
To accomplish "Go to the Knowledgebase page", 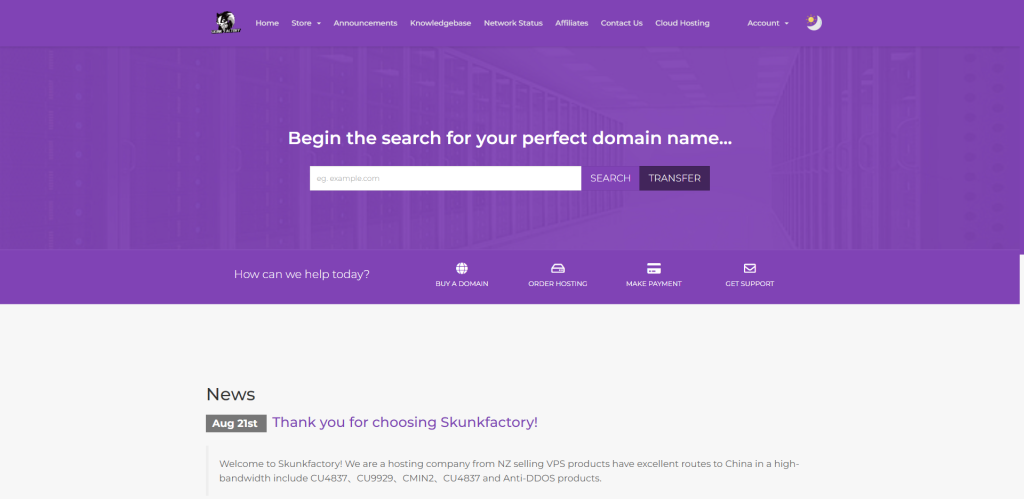I will (x=440, y=23).
